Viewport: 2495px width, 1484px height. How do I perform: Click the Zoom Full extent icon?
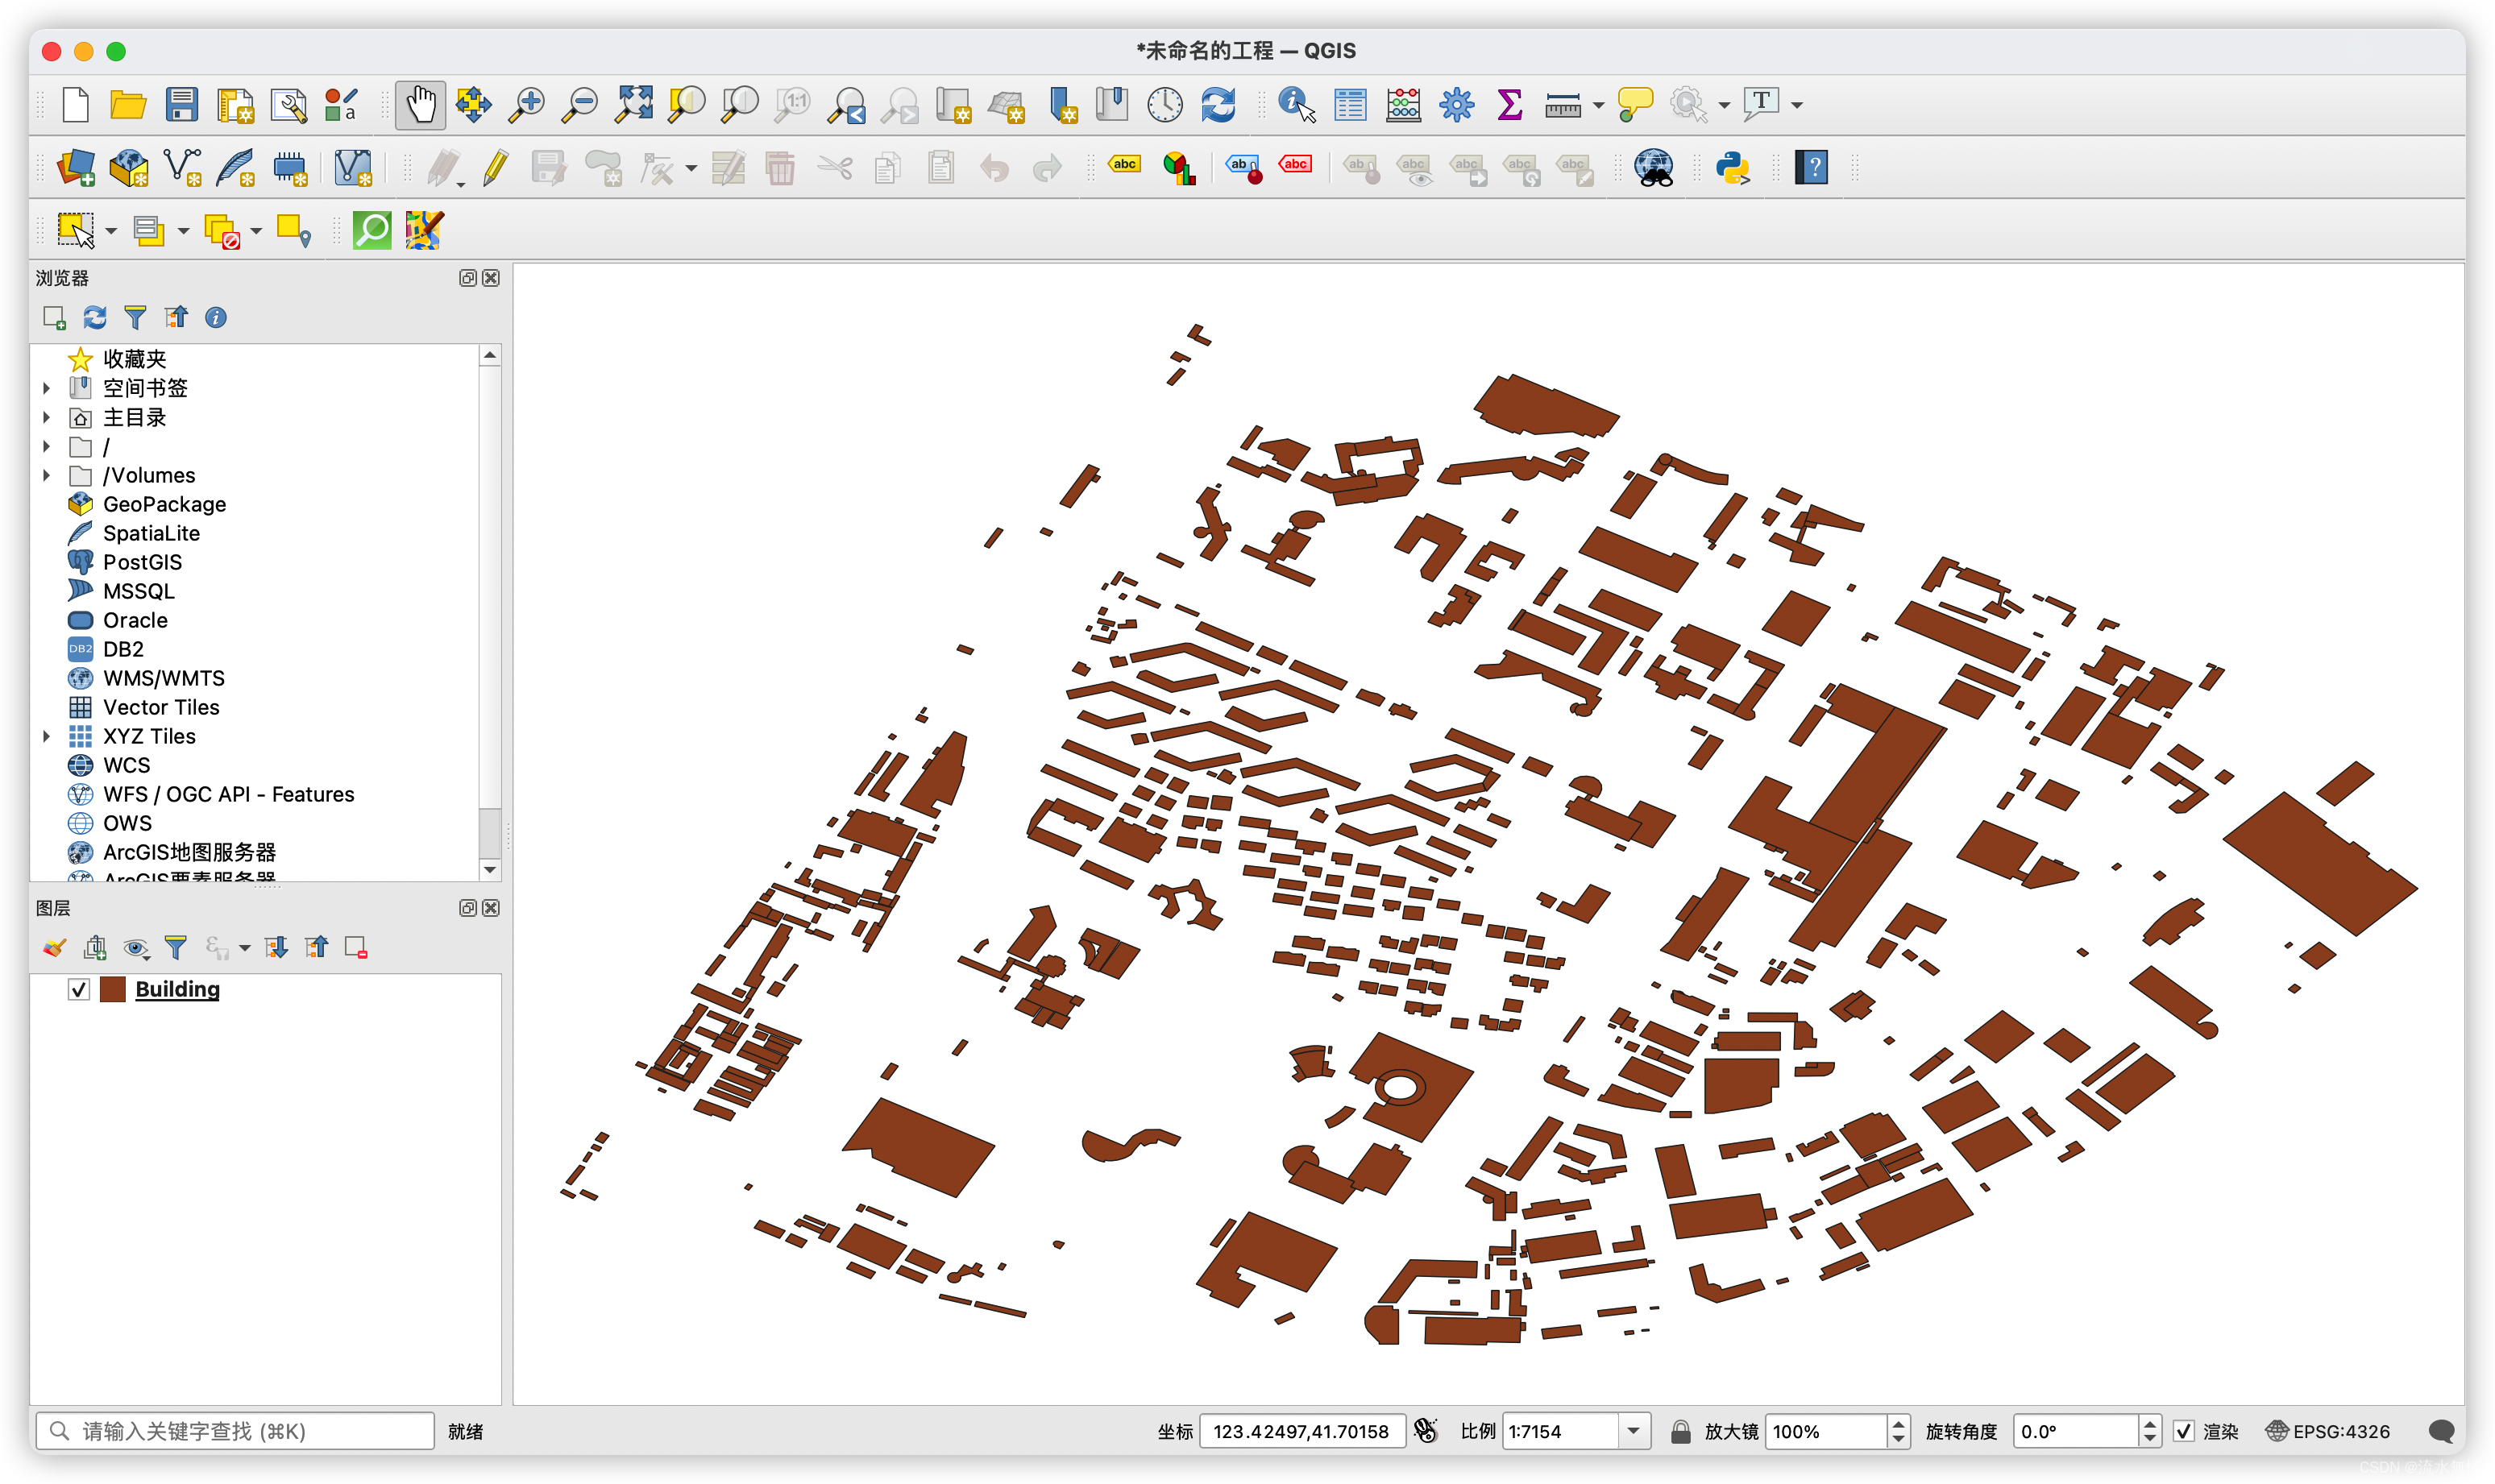point(633,104)
